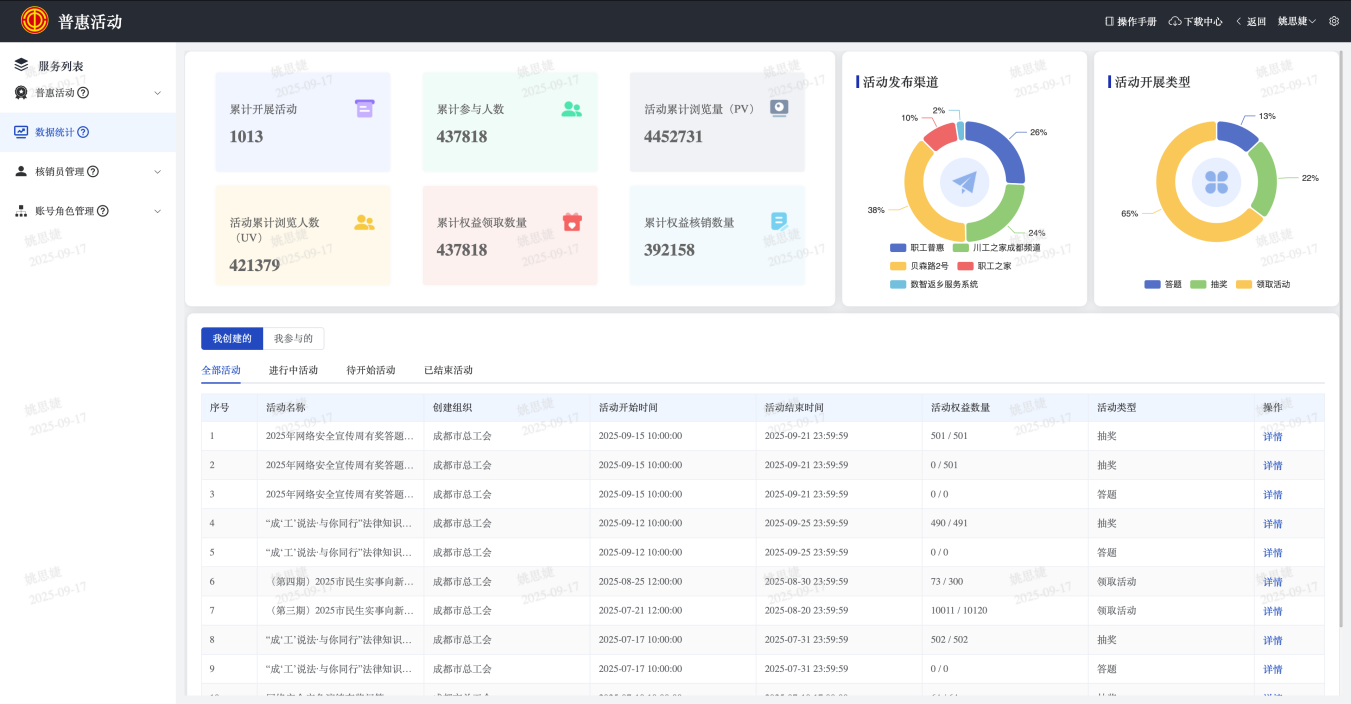Select the 进行中活动 tab
This screenshot has height=704, width=1351.
tap(293, 370)
